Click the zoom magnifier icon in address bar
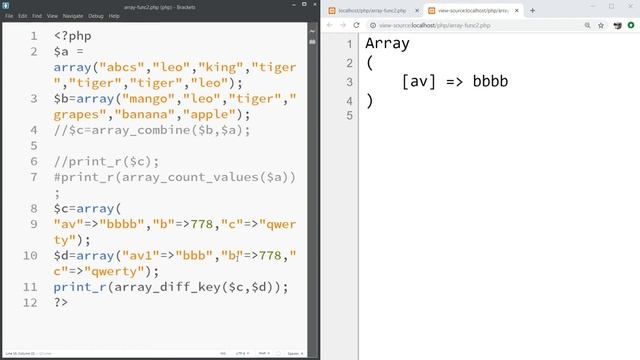Screen dimensions: 640x360 click(x=587, y=25)
